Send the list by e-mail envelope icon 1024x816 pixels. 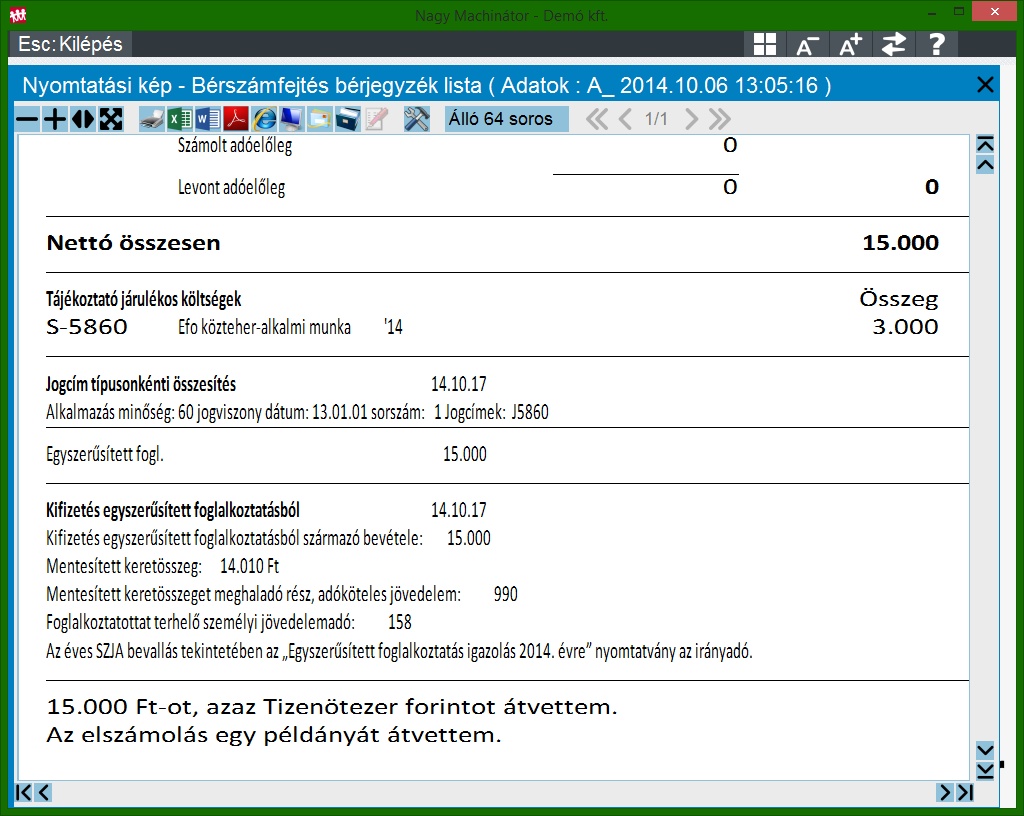click(x=319, y=119)
